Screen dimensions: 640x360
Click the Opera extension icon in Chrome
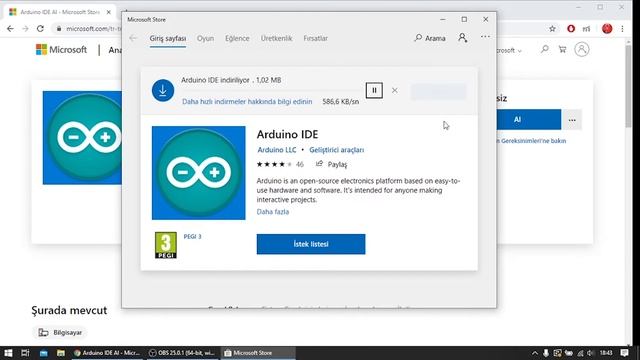pos(571,29)
